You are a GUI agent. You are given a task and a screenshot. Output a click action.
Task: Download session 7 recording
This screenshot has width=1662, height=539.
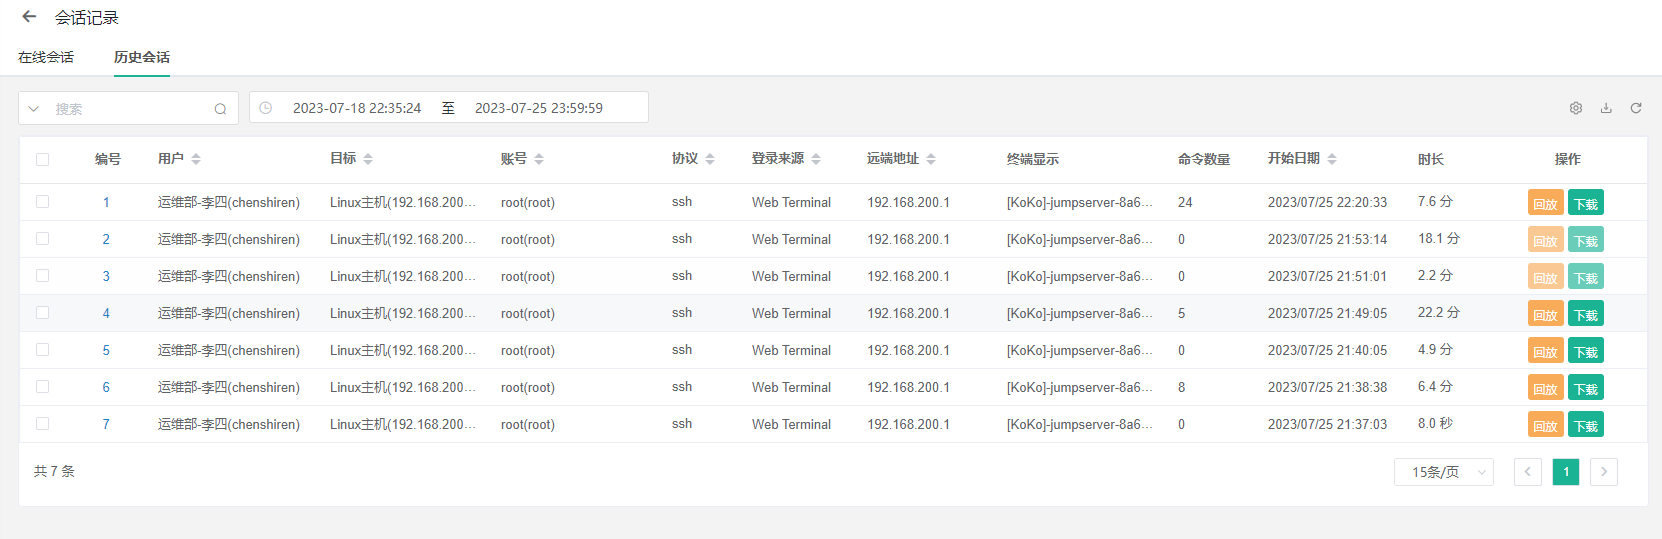[x=1586, y=425]
